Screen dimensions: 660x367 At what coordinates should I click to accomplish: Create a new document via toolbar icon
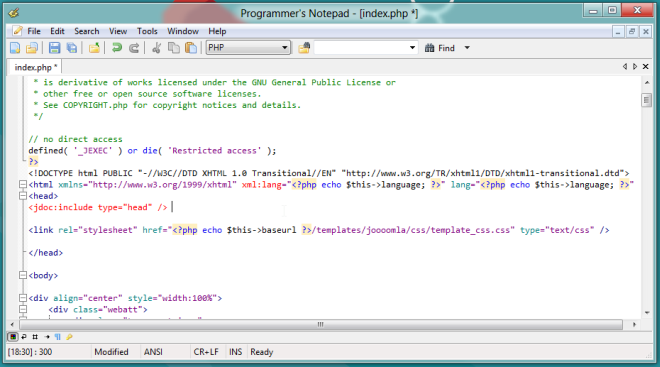(x=15, y=48)
